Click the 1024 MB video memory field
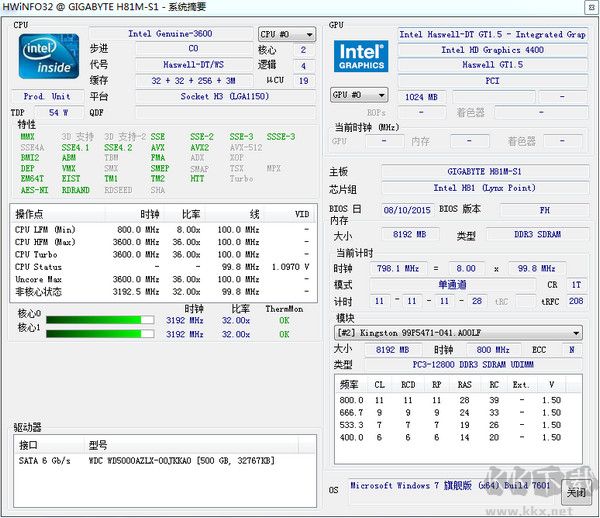The height and width of the screenshot is (518, 600). click(421, 97)
